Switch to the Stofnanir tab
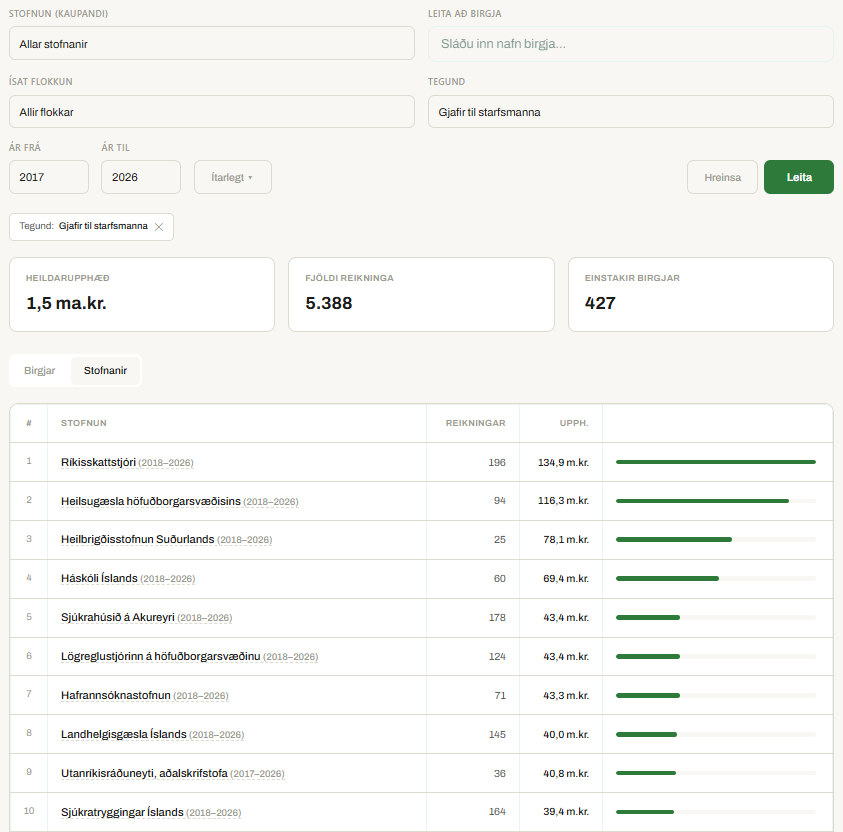Image resolution: width=843 pixels, height=832 pixels. (105, 370)
